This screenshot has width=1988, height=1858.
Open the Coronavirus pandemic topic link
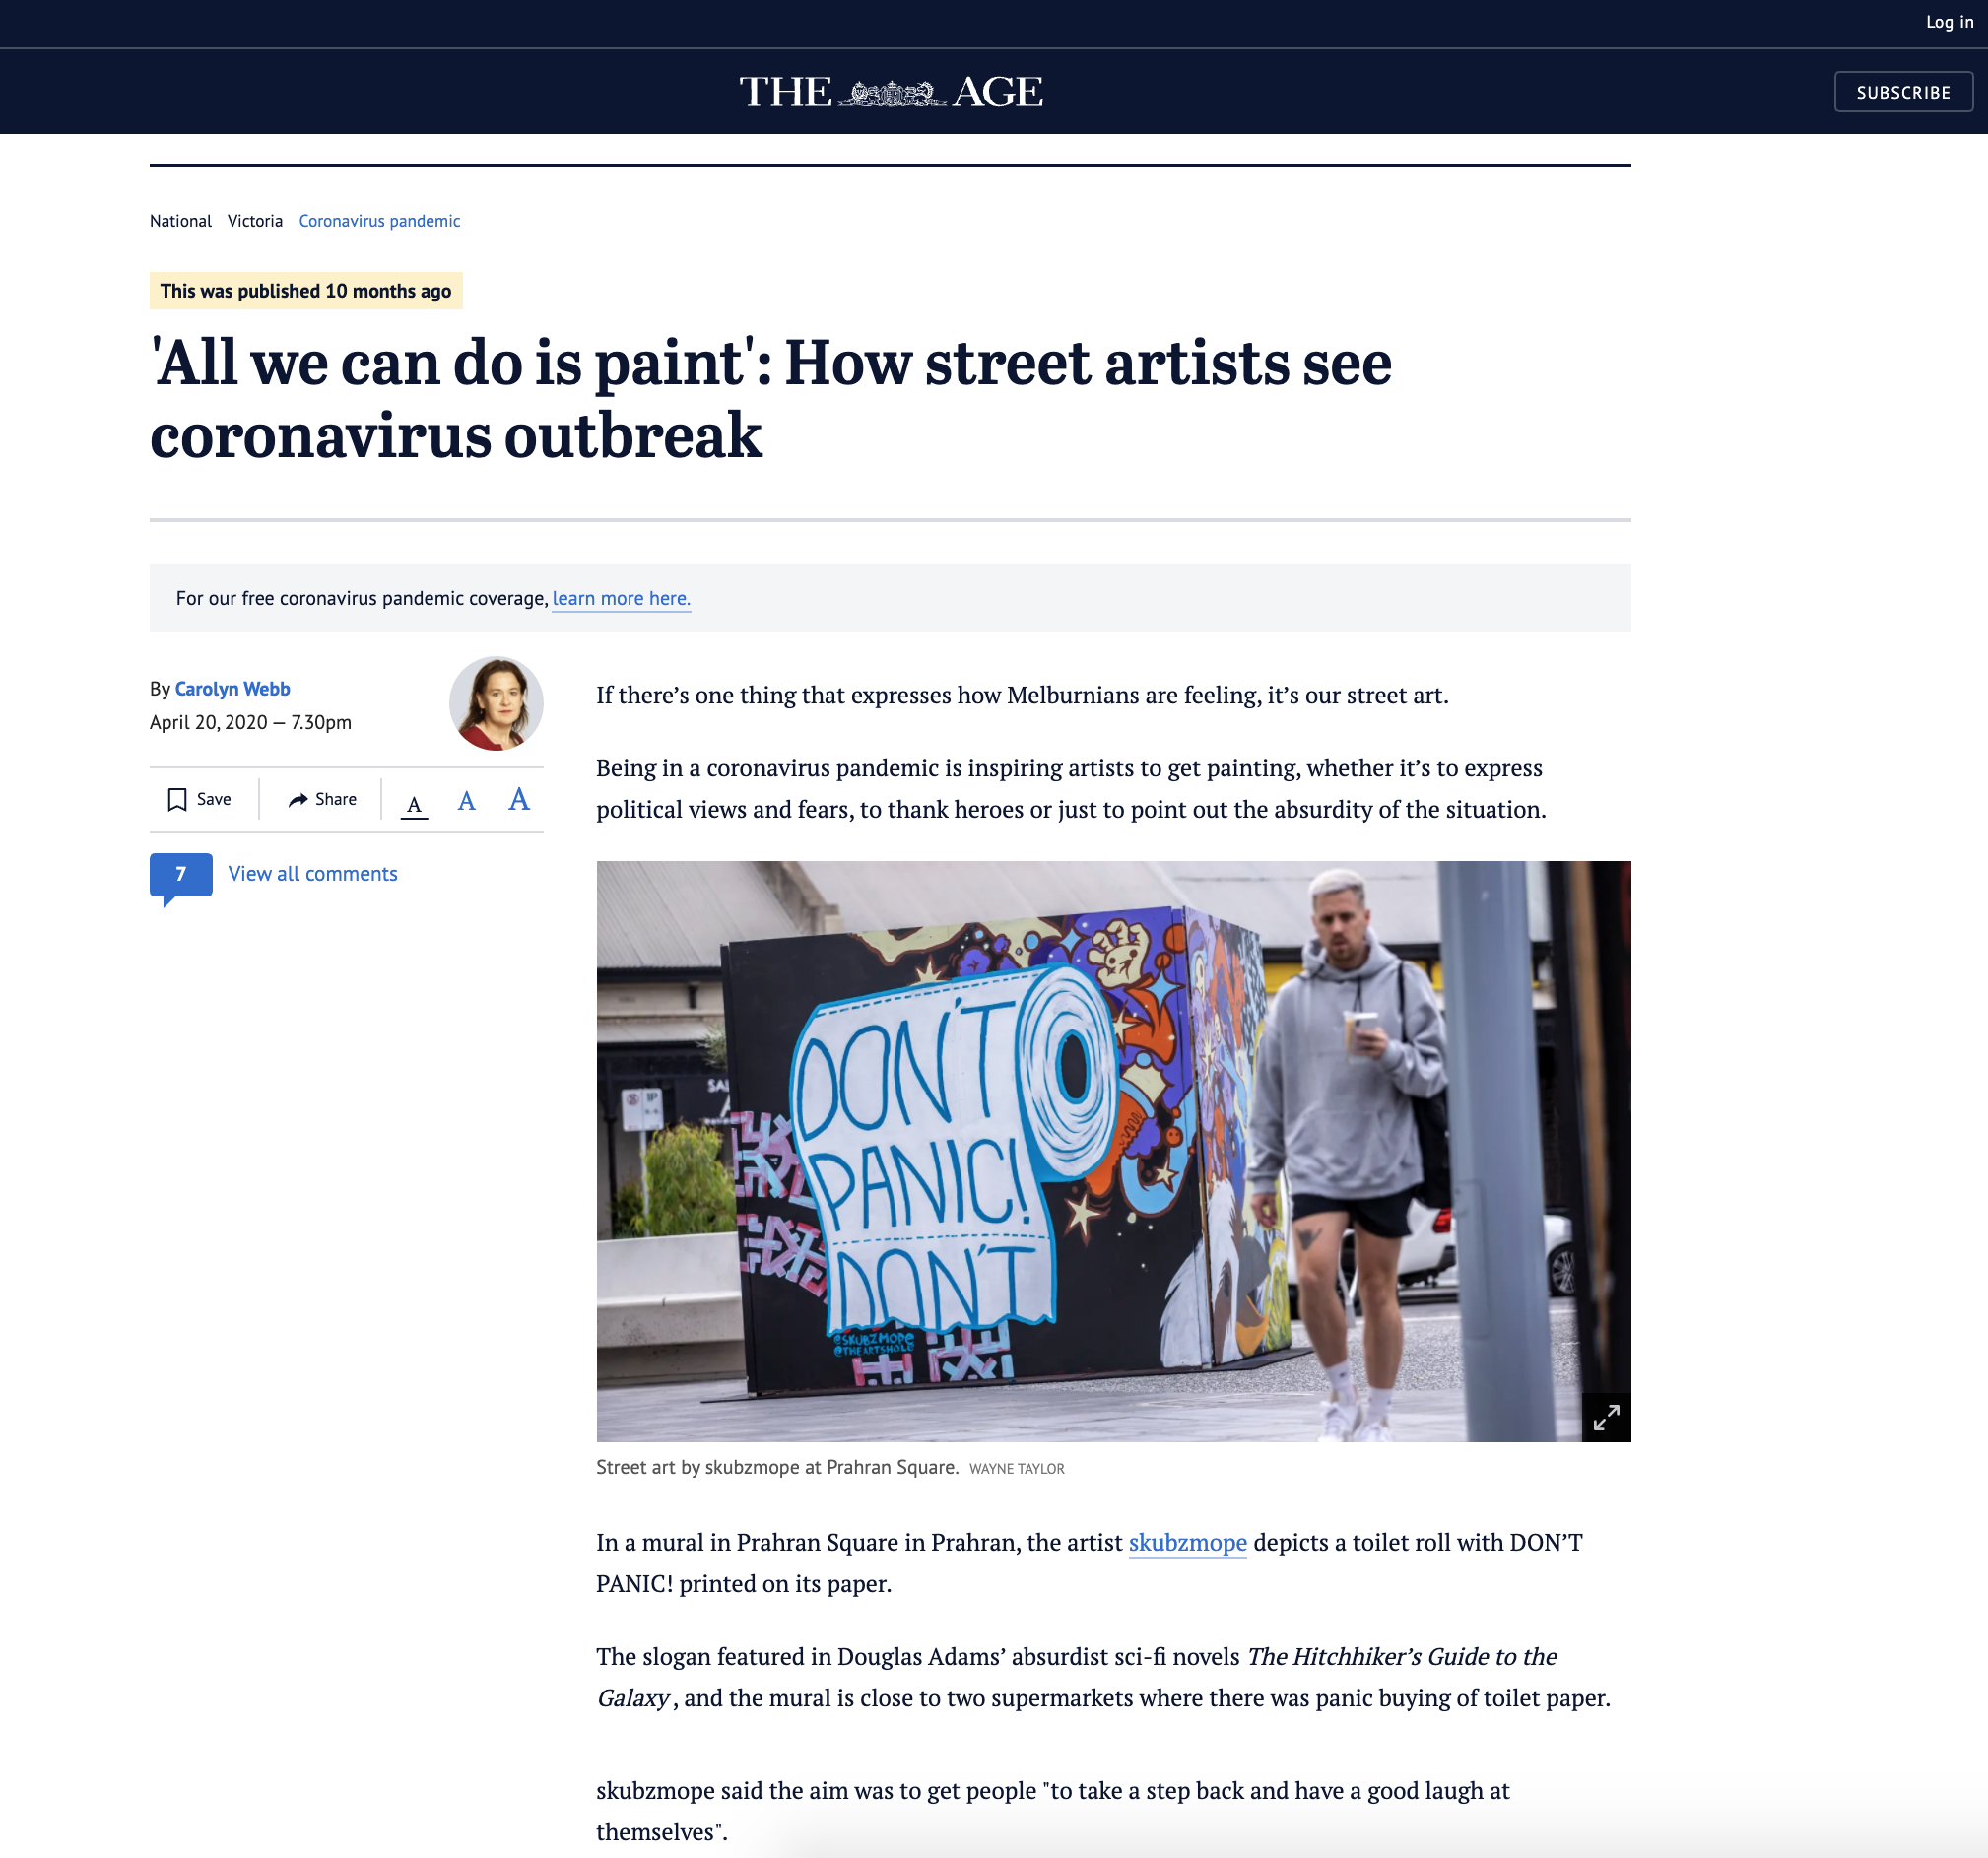[x=379, y=221]
